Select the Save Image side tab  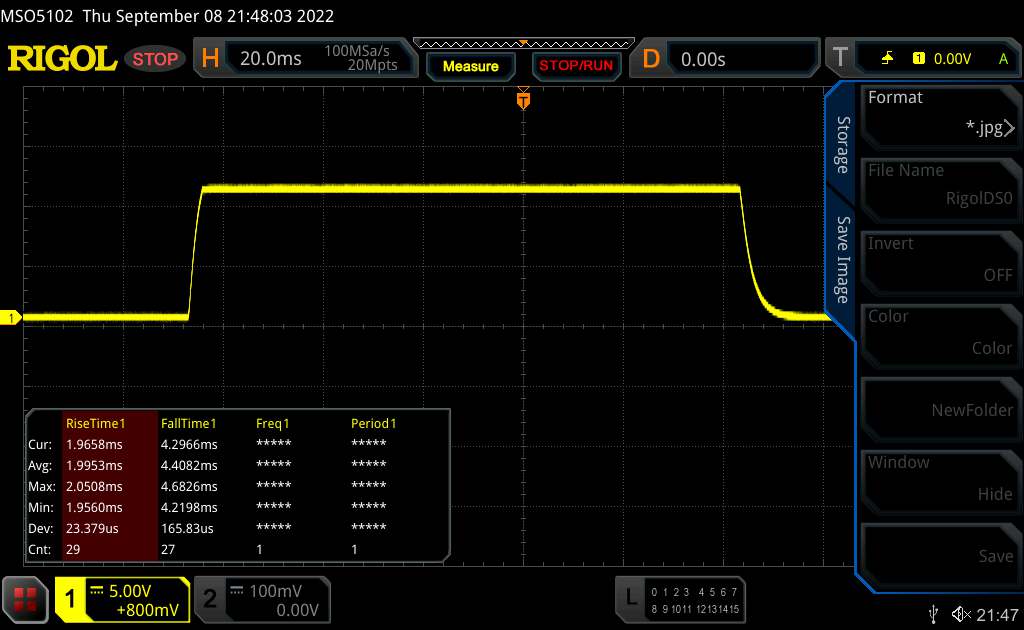click(843, 260)
